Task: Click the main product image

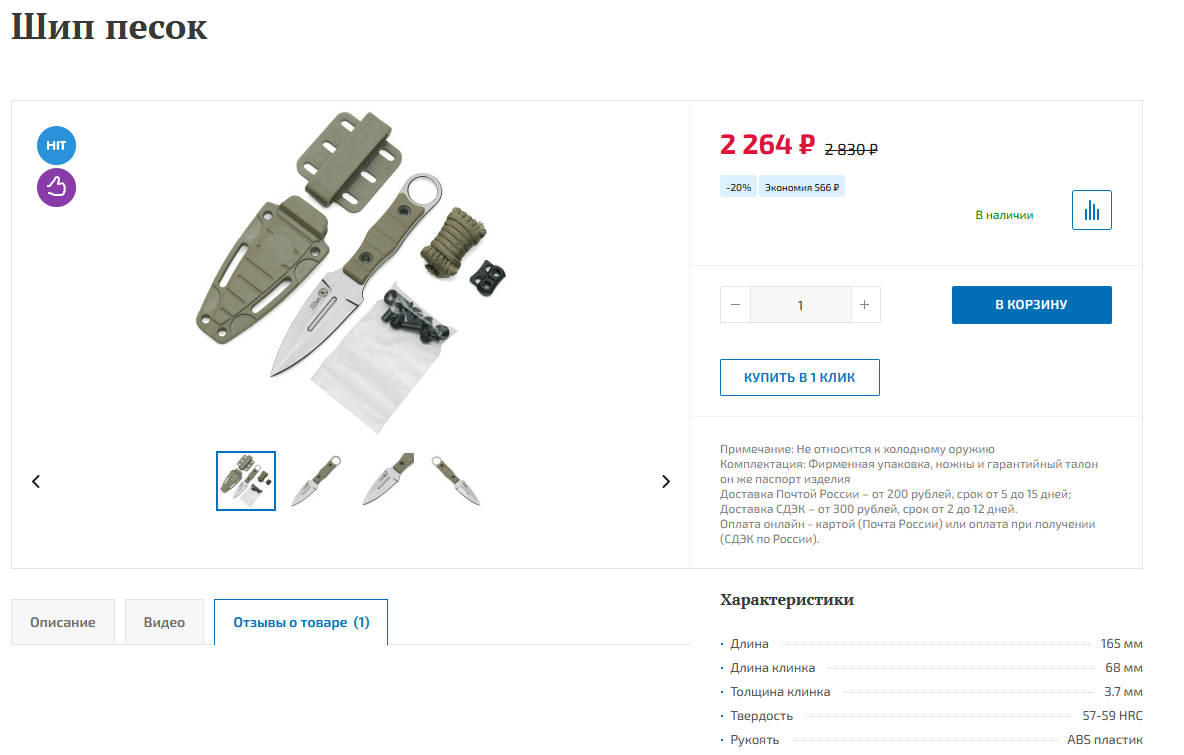Action: point(350,272)
